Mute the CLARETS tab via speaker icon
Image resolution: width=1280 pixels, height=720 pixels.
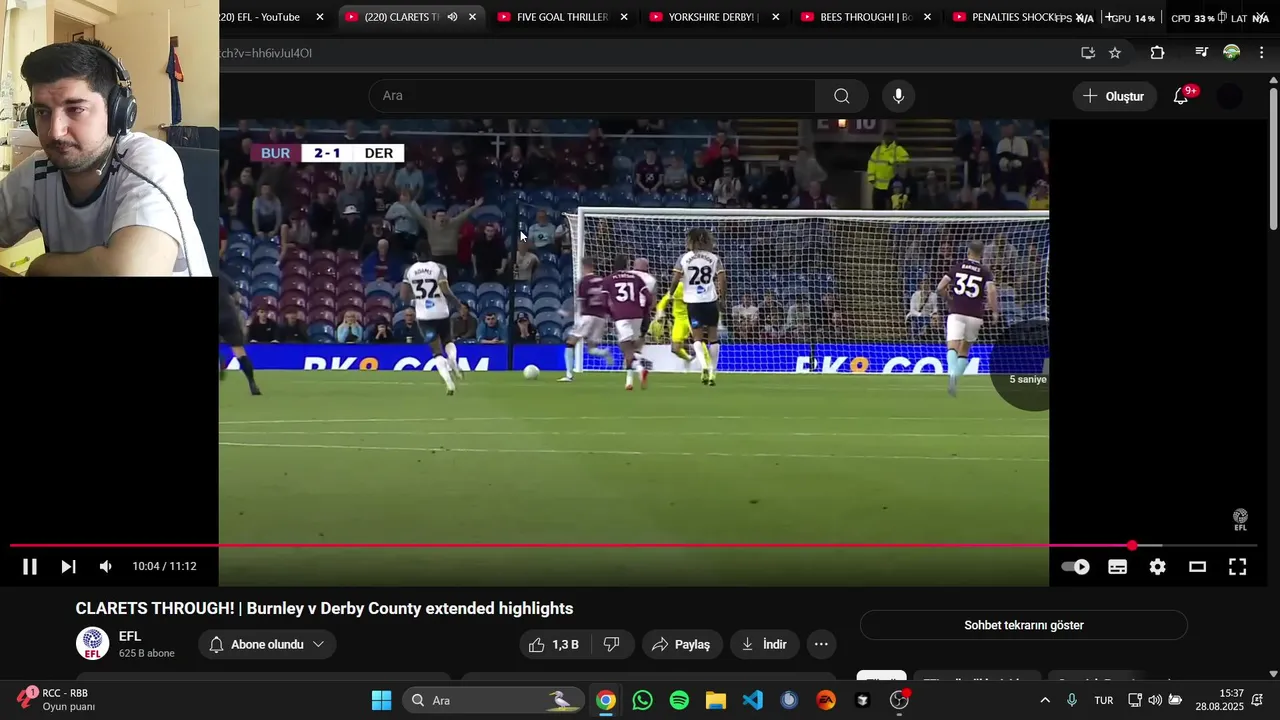pyautogui.click(x=452, y=17)
